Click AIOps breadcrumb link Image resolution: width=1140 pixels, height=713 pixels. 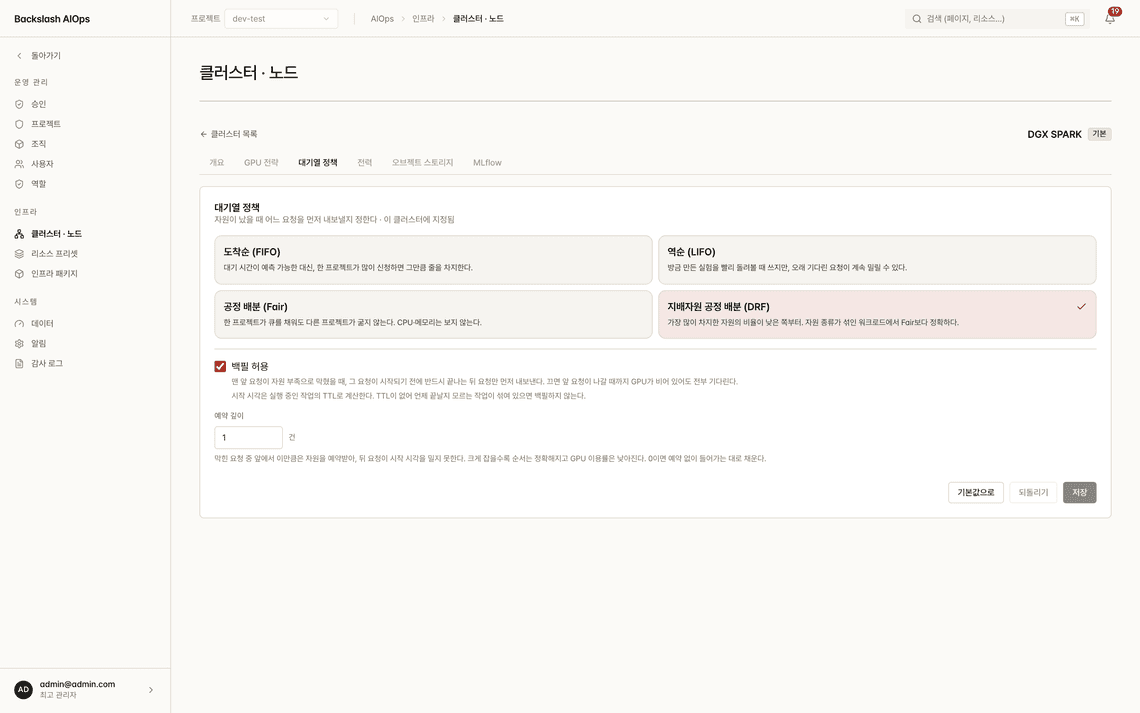point(382,19)
